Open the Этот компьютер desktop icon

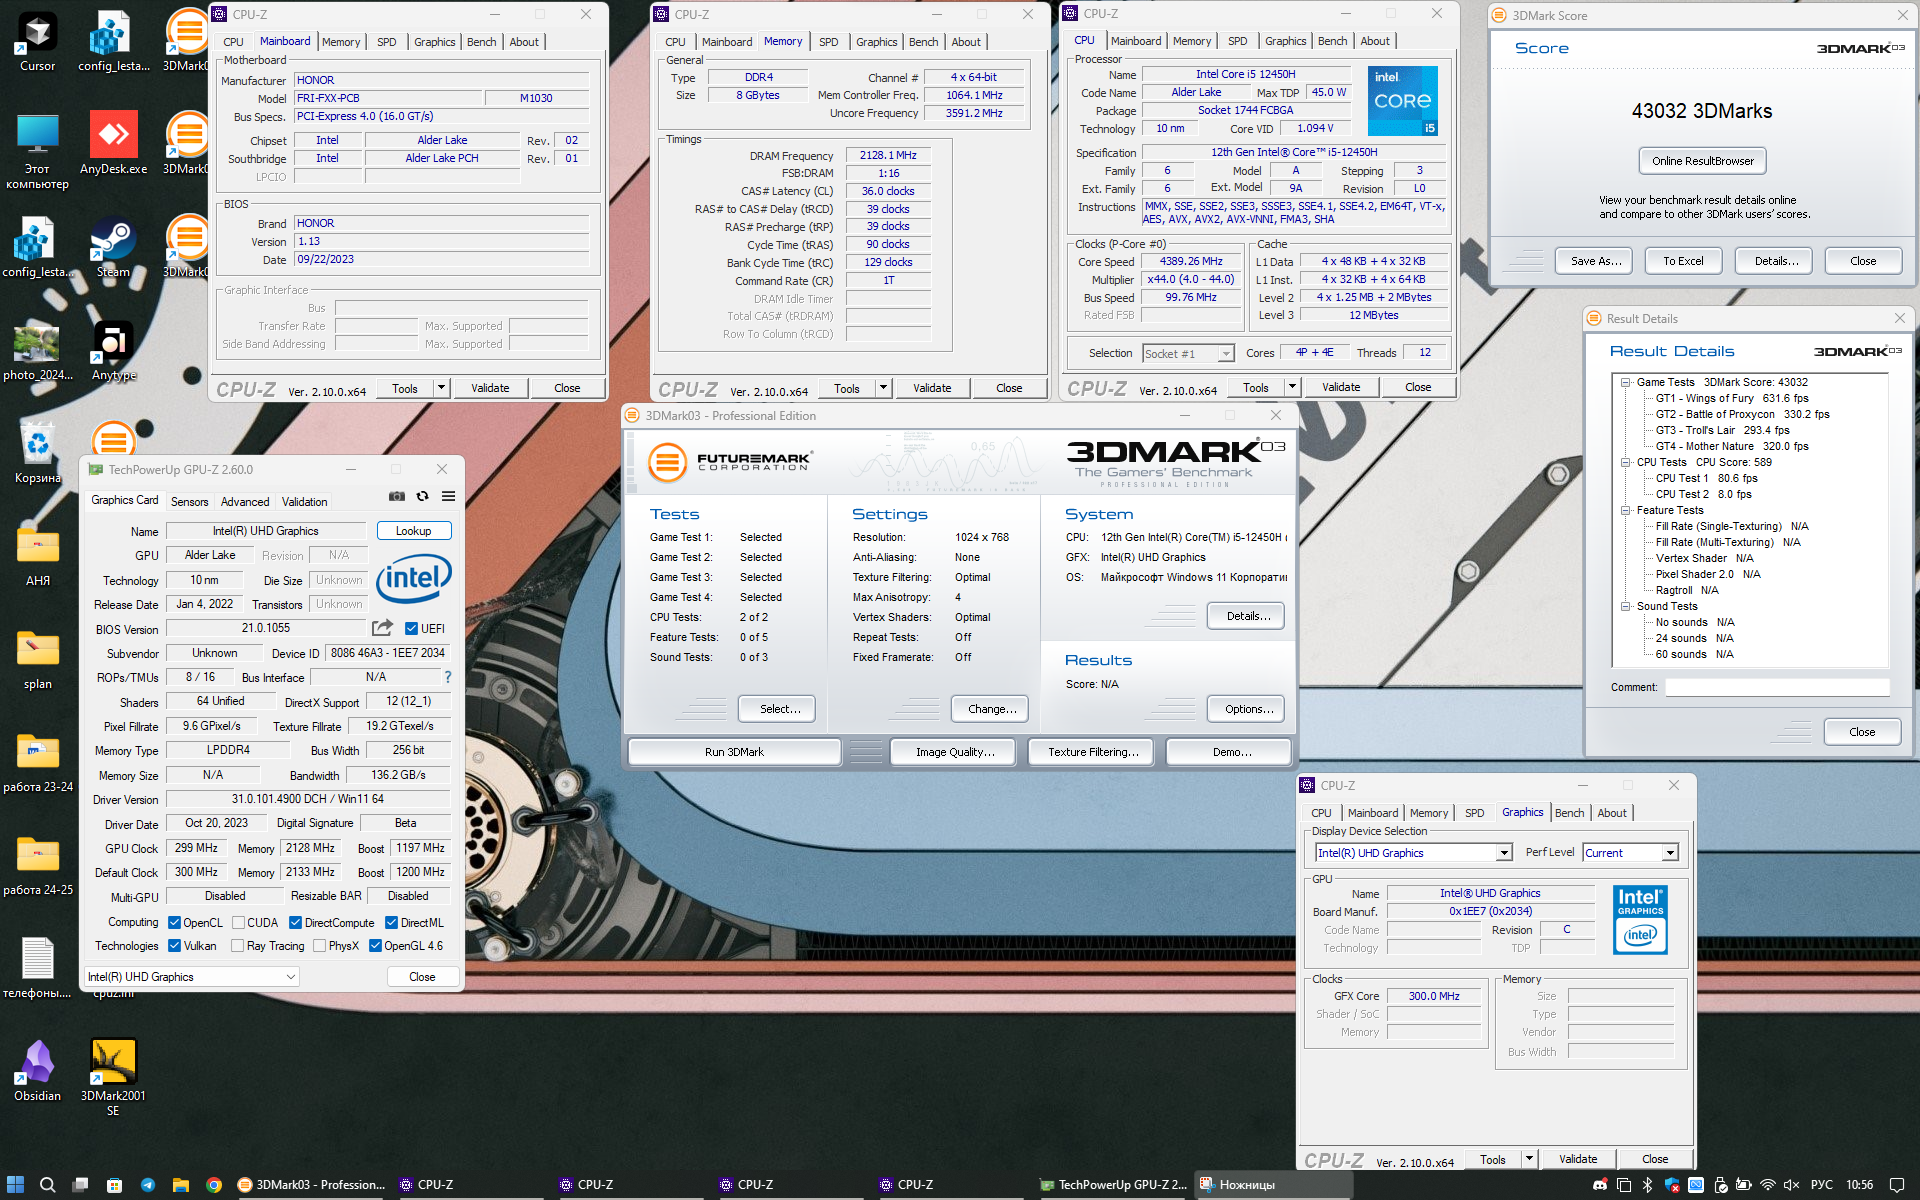point(38,150)
